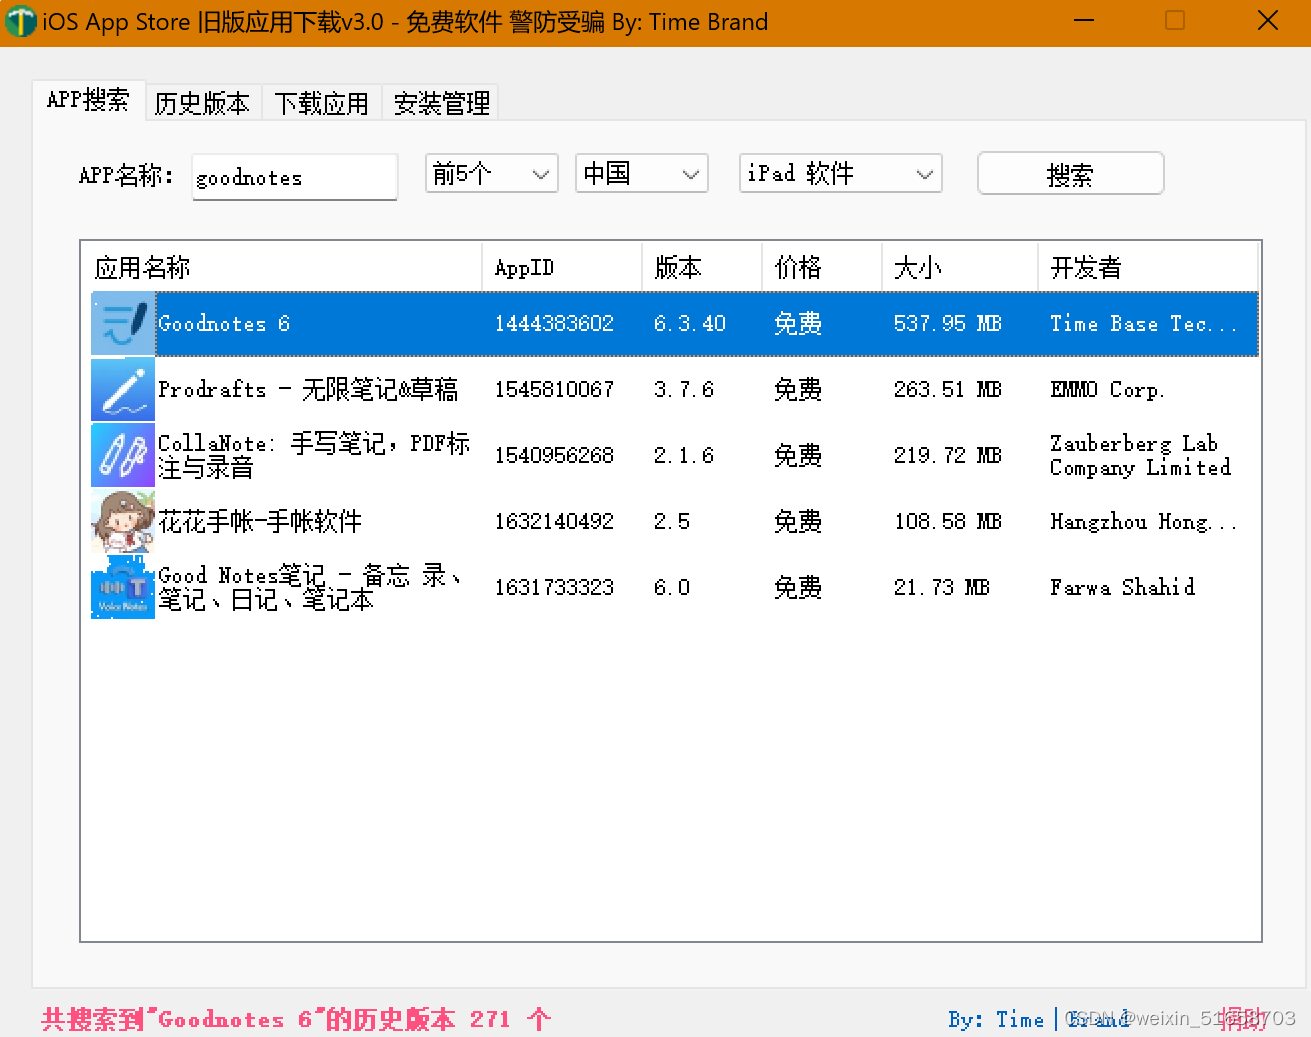Click 免费 price in Goodnotes 6 row
Image resolution: width=1311 pixels, height=1037 pixels.
(798, 323)
